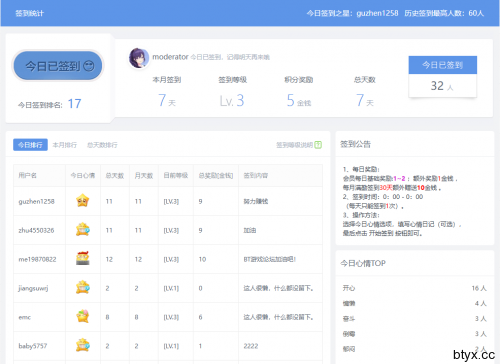Click mood emoji in me19870822 row
The height and width of the screenshot is (364, 500).
[82, 259]
